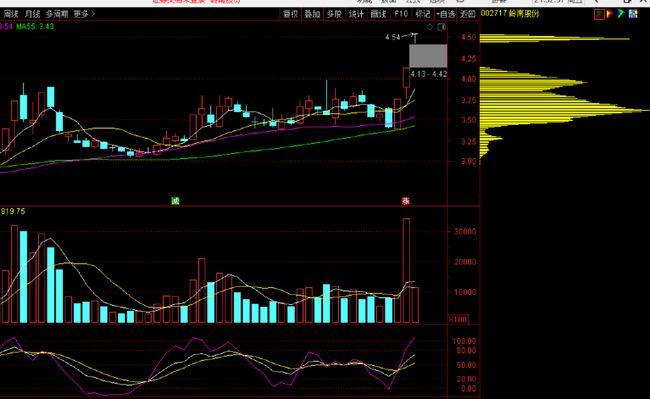
Task: Click the 80.00 oscillator axis label
Action: 466,351
